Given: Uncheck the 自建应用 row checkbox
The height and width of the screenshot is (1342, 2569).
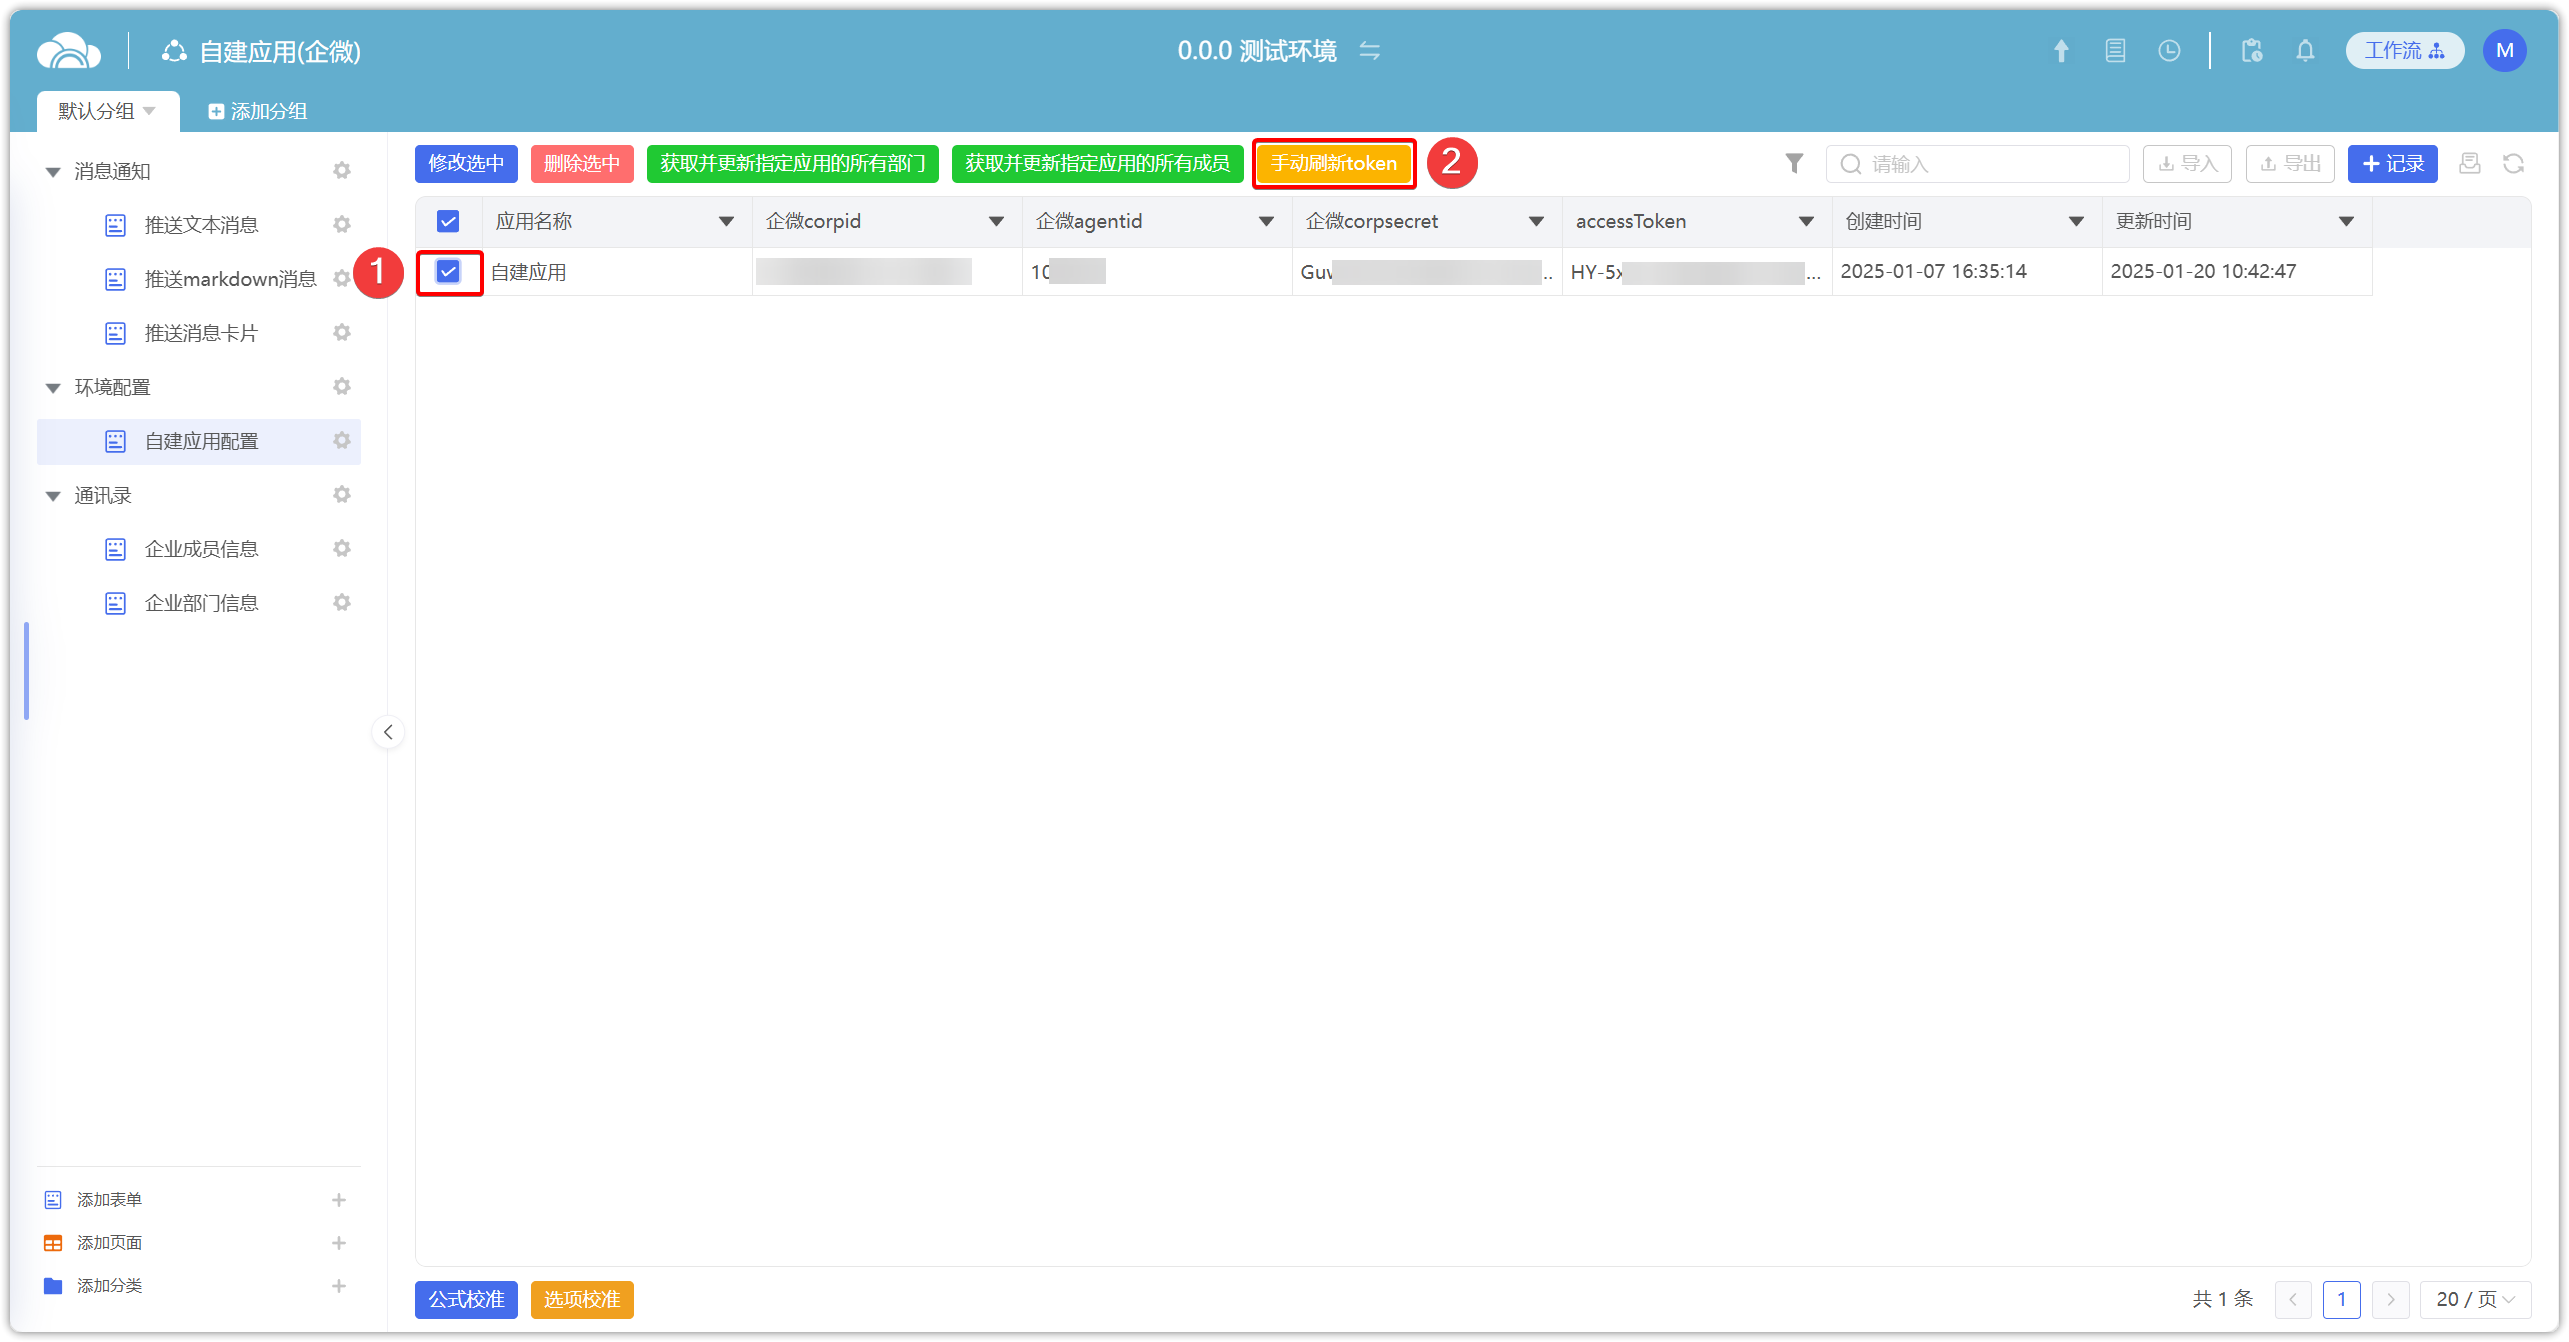Looking at the screenshot, I should (x=448, y=271).
